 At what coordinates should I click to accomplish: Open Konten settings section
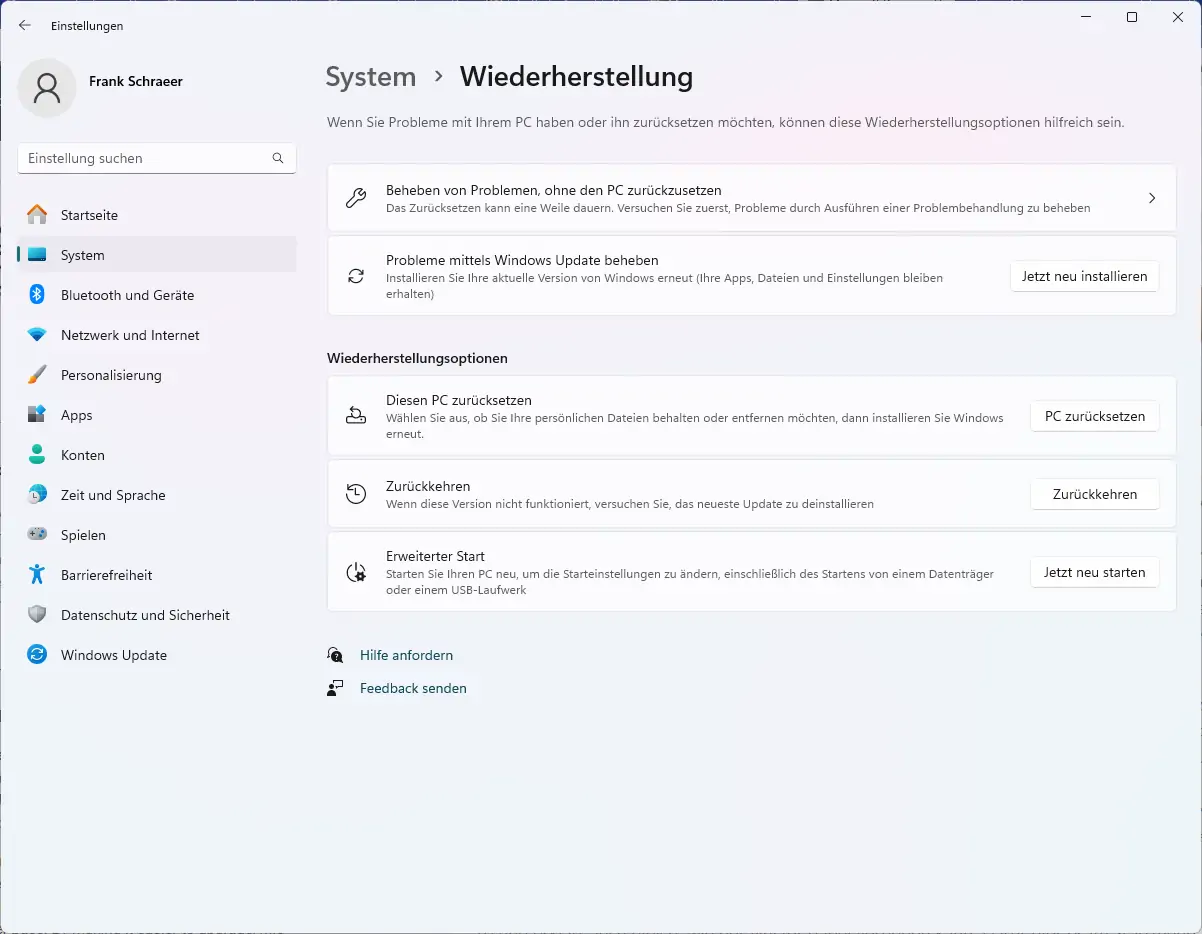tap(157, 455)
